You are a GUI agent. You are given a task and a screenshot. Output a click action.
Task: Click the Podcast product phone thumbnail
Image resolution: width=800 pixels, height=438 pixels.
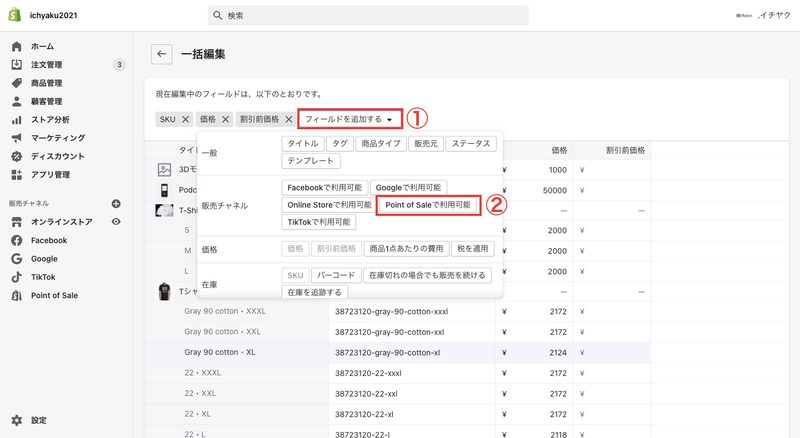(x=164, y=190)
